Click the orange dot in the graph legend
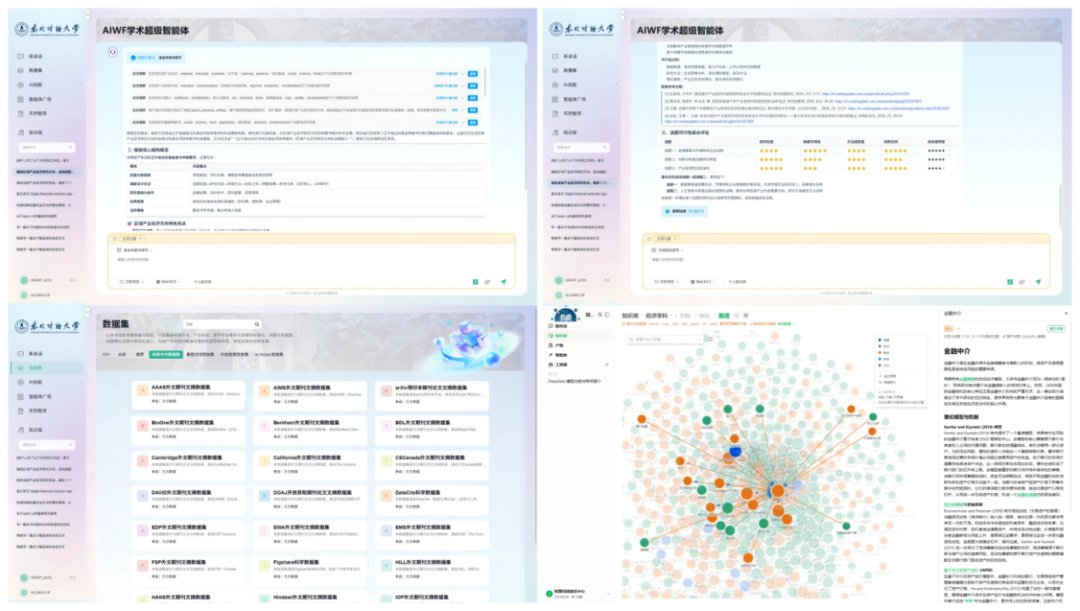 click(880, 353)
